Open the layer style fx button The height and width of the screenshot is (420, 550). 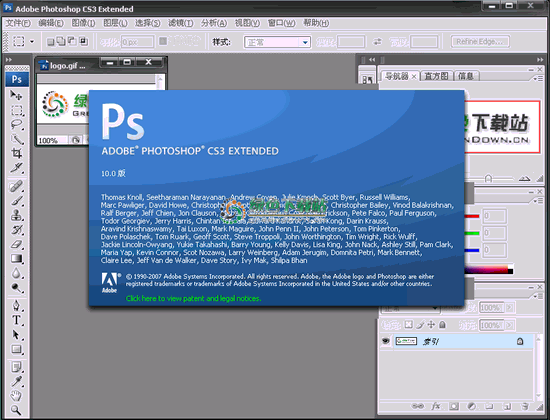(x=435, y=406)
